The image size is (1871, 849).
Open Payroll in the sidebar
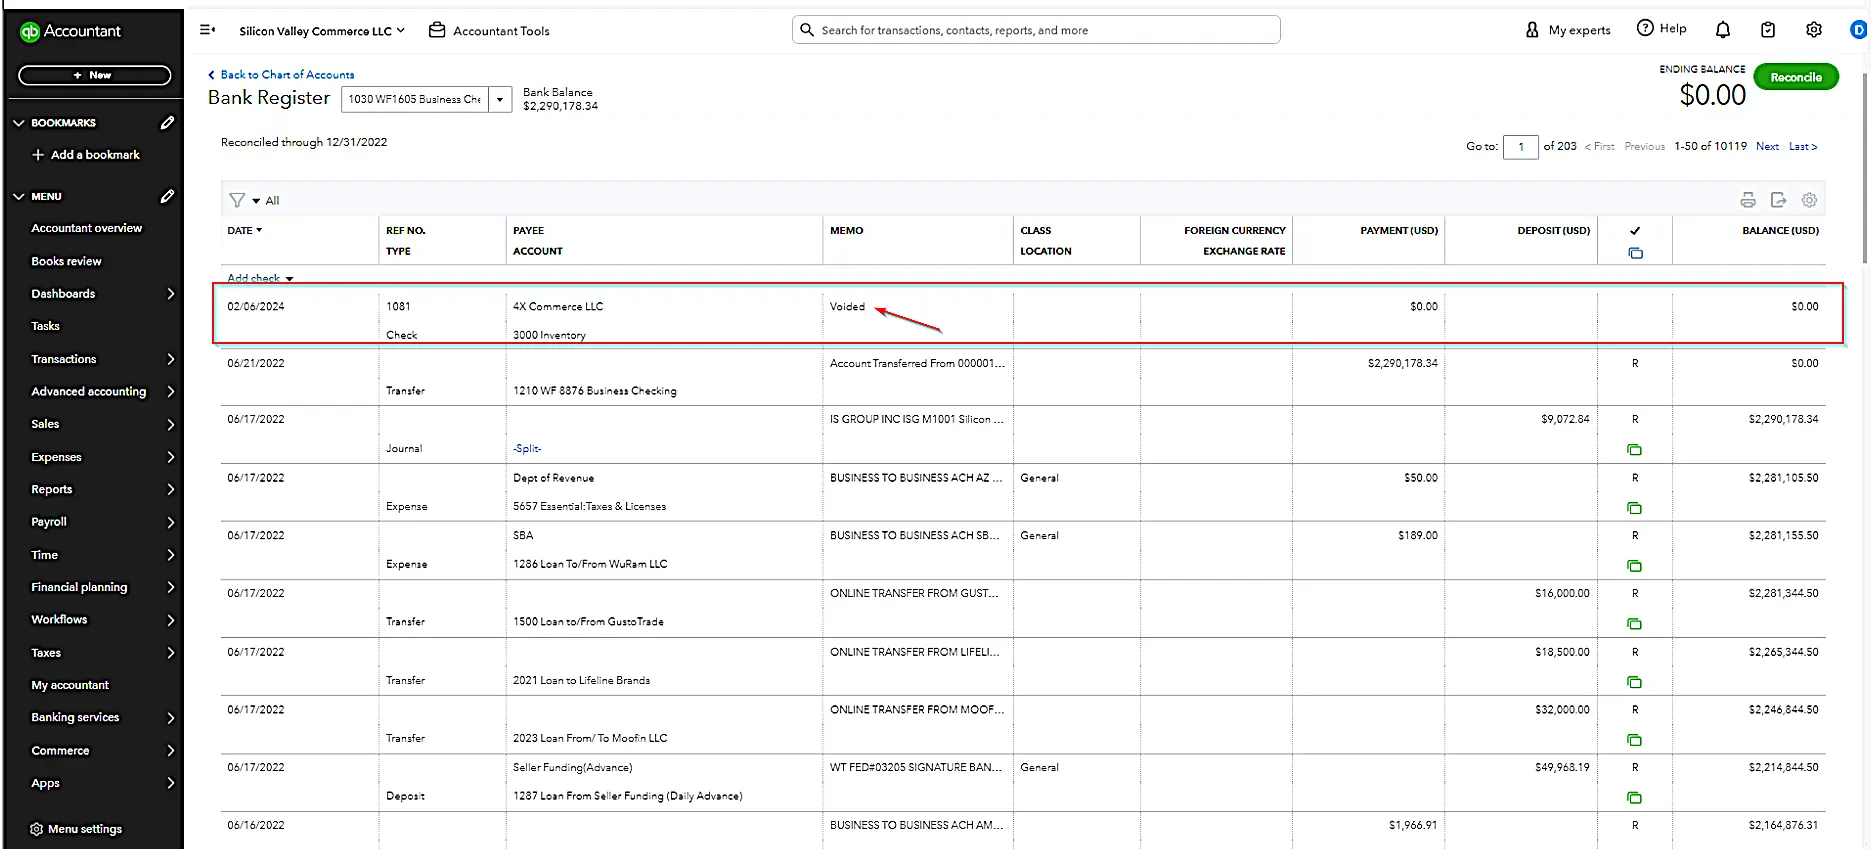(49, 522)
